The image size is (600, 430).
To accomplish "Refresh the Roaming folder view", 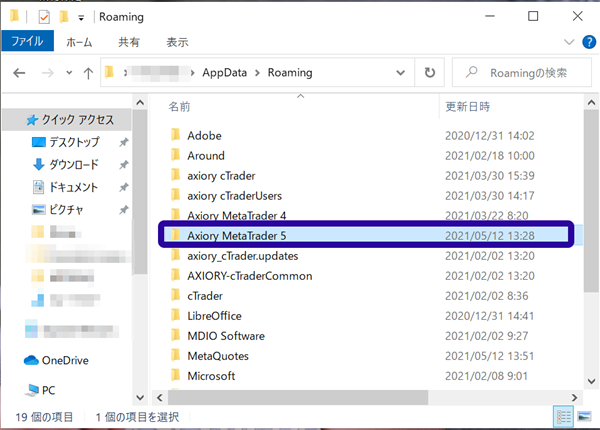I will pos(430,72).
